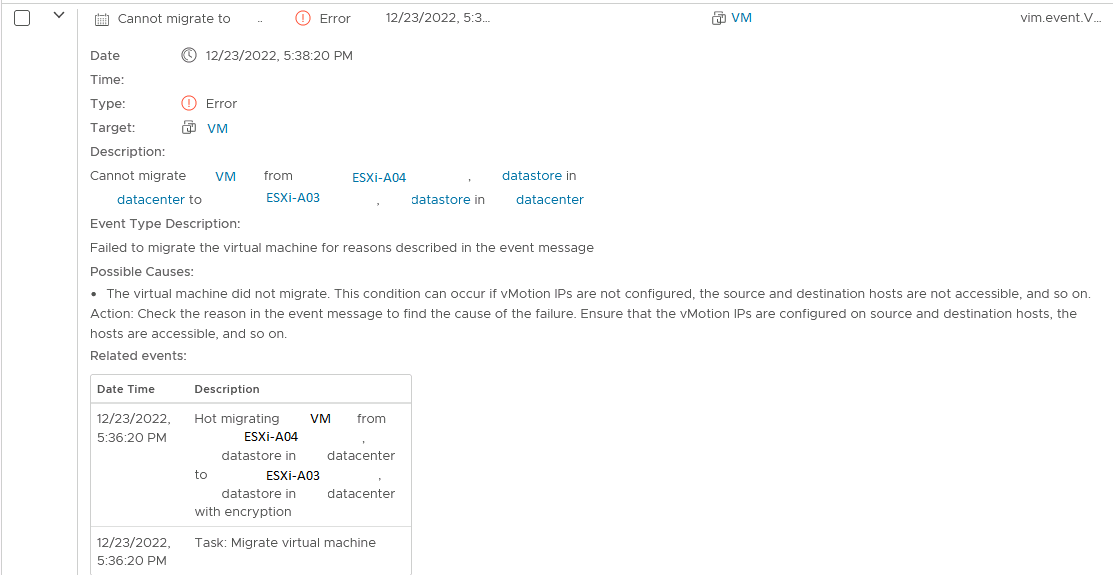Image resolution: width=1113 pixels, height=575 pixels.
Task: Click the clock icon next to the date
Action: (189, 56)
